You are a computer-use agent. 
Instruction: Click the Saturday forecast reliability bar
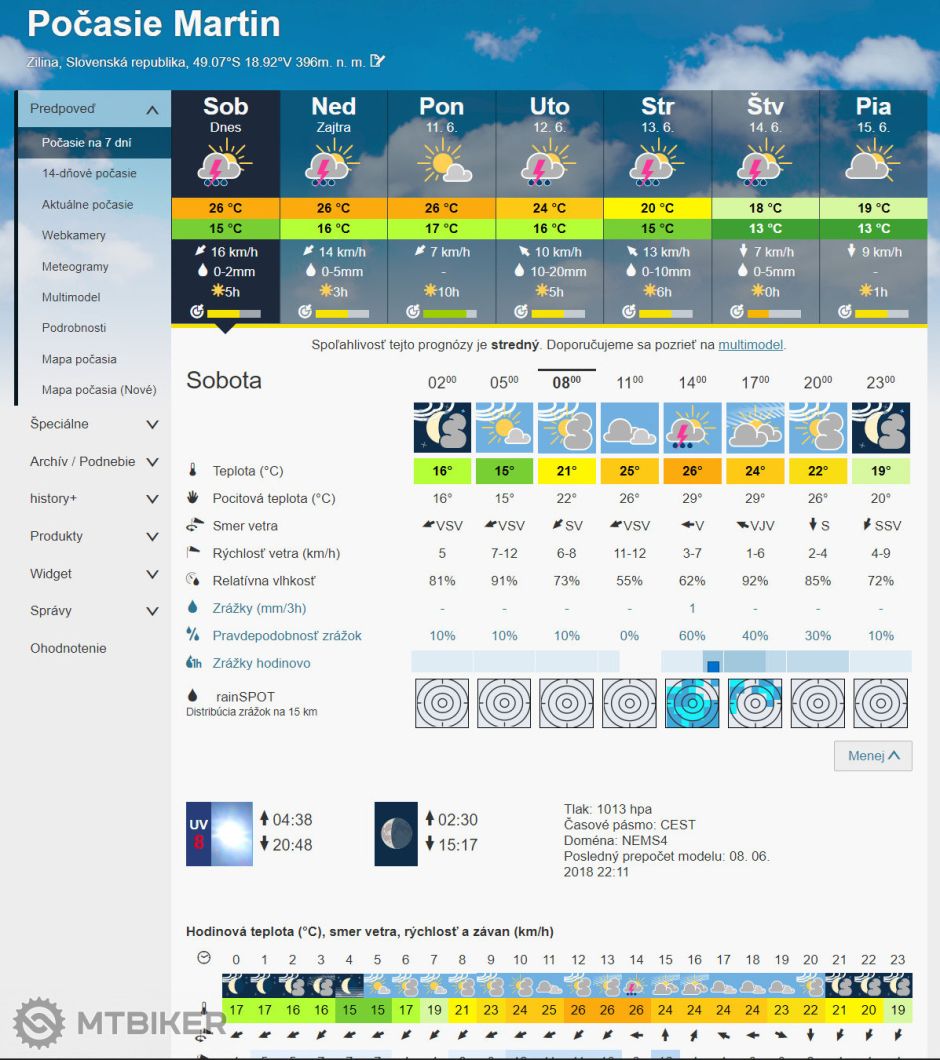(x=236, y=313)
